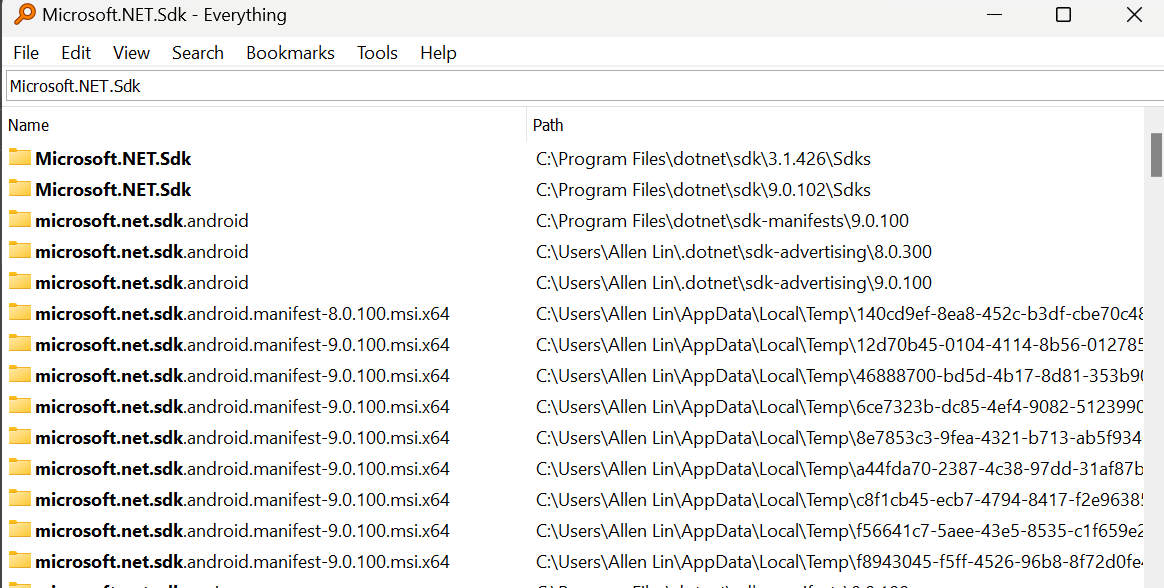Select manifest-9.0.100.msi.x64 name in 12d70b45 row

tap(242, 344)
